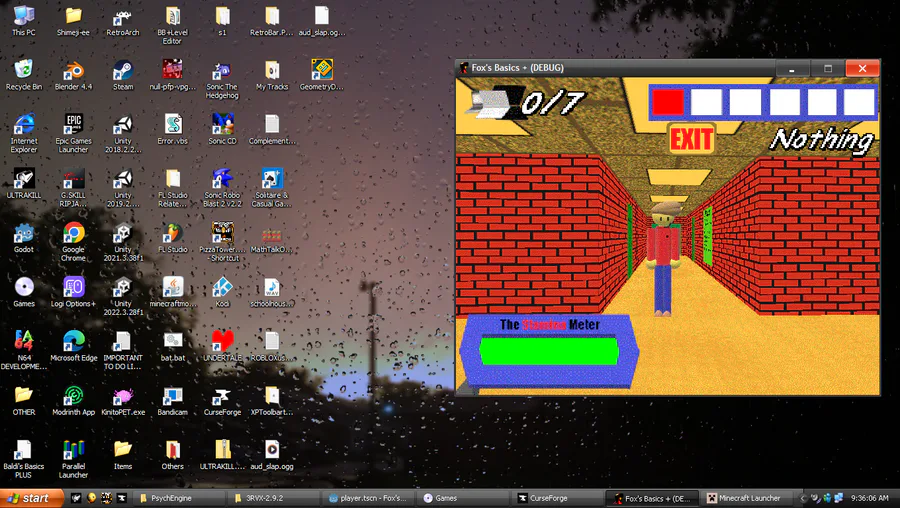Screen dimensions: 900x508
Task: Open the Games disc icon on desktop
Action: click(x=24, y=292)
